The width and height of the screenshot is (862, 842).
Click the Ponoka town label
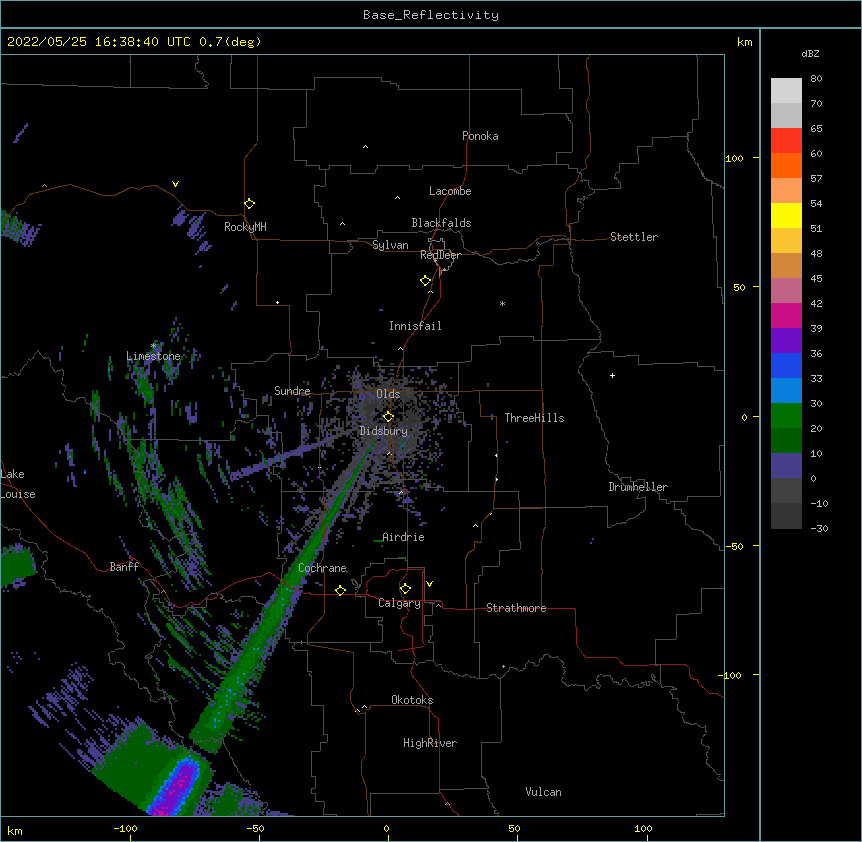coord(480,136)
